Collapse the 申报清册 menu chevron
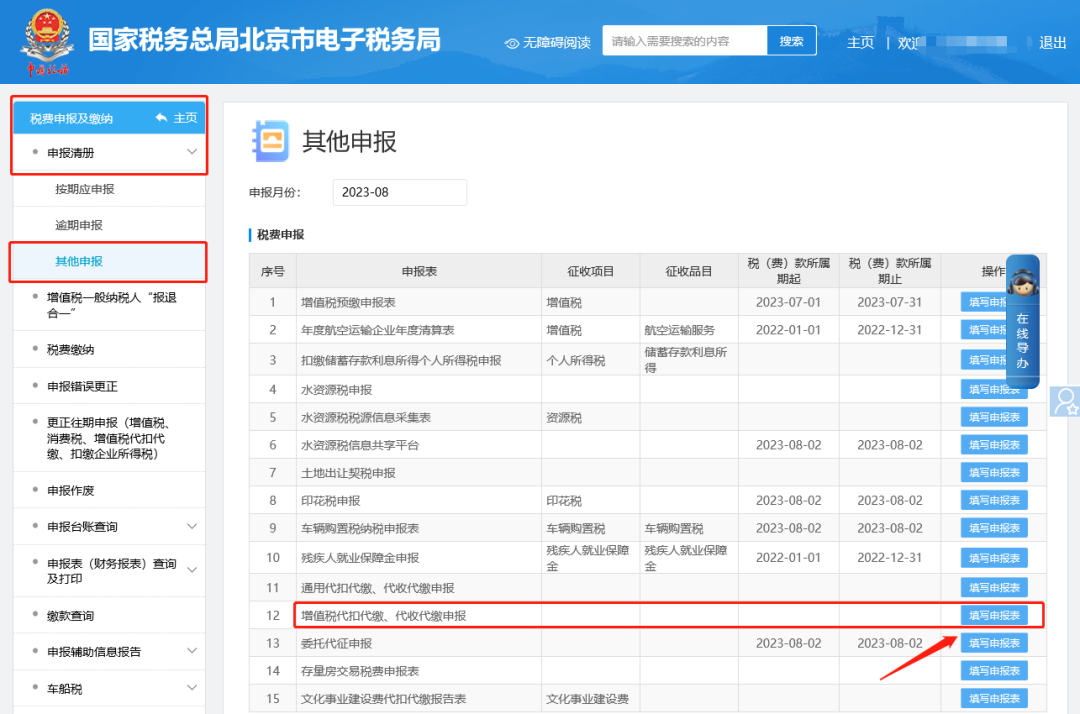1080x714 pixels. coord(192,152)
